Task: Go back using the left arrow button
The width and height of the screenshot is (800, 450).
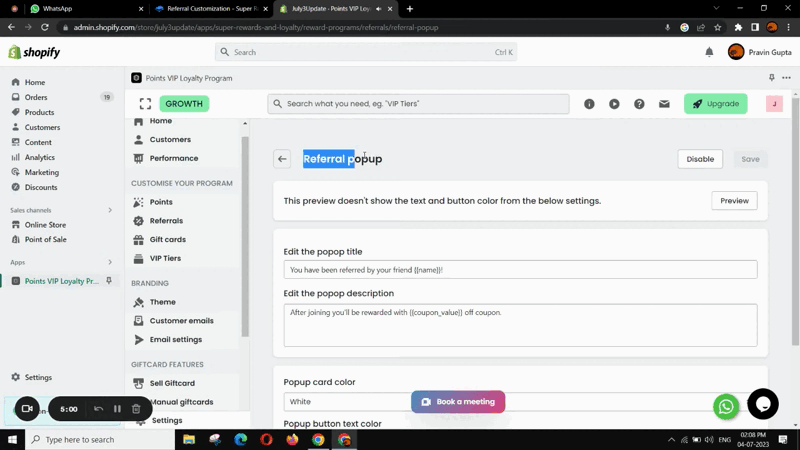Action: 282,159
